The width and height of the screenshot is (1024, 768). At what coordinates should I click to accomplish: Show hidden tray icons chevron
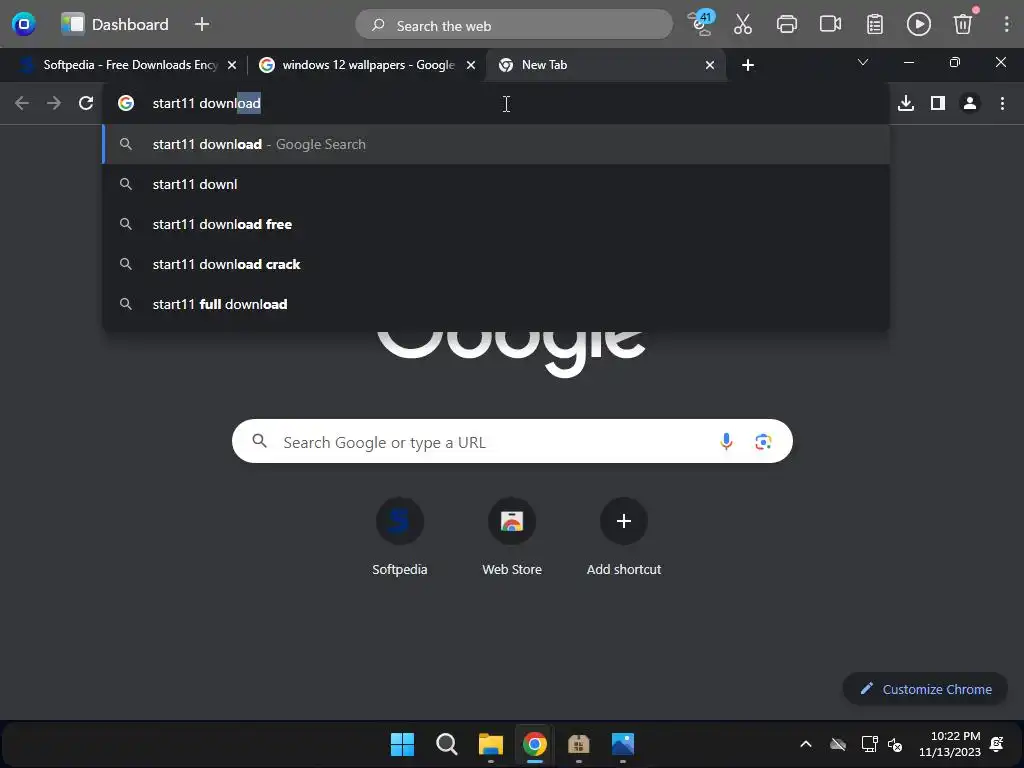click(x=806, y=744)
